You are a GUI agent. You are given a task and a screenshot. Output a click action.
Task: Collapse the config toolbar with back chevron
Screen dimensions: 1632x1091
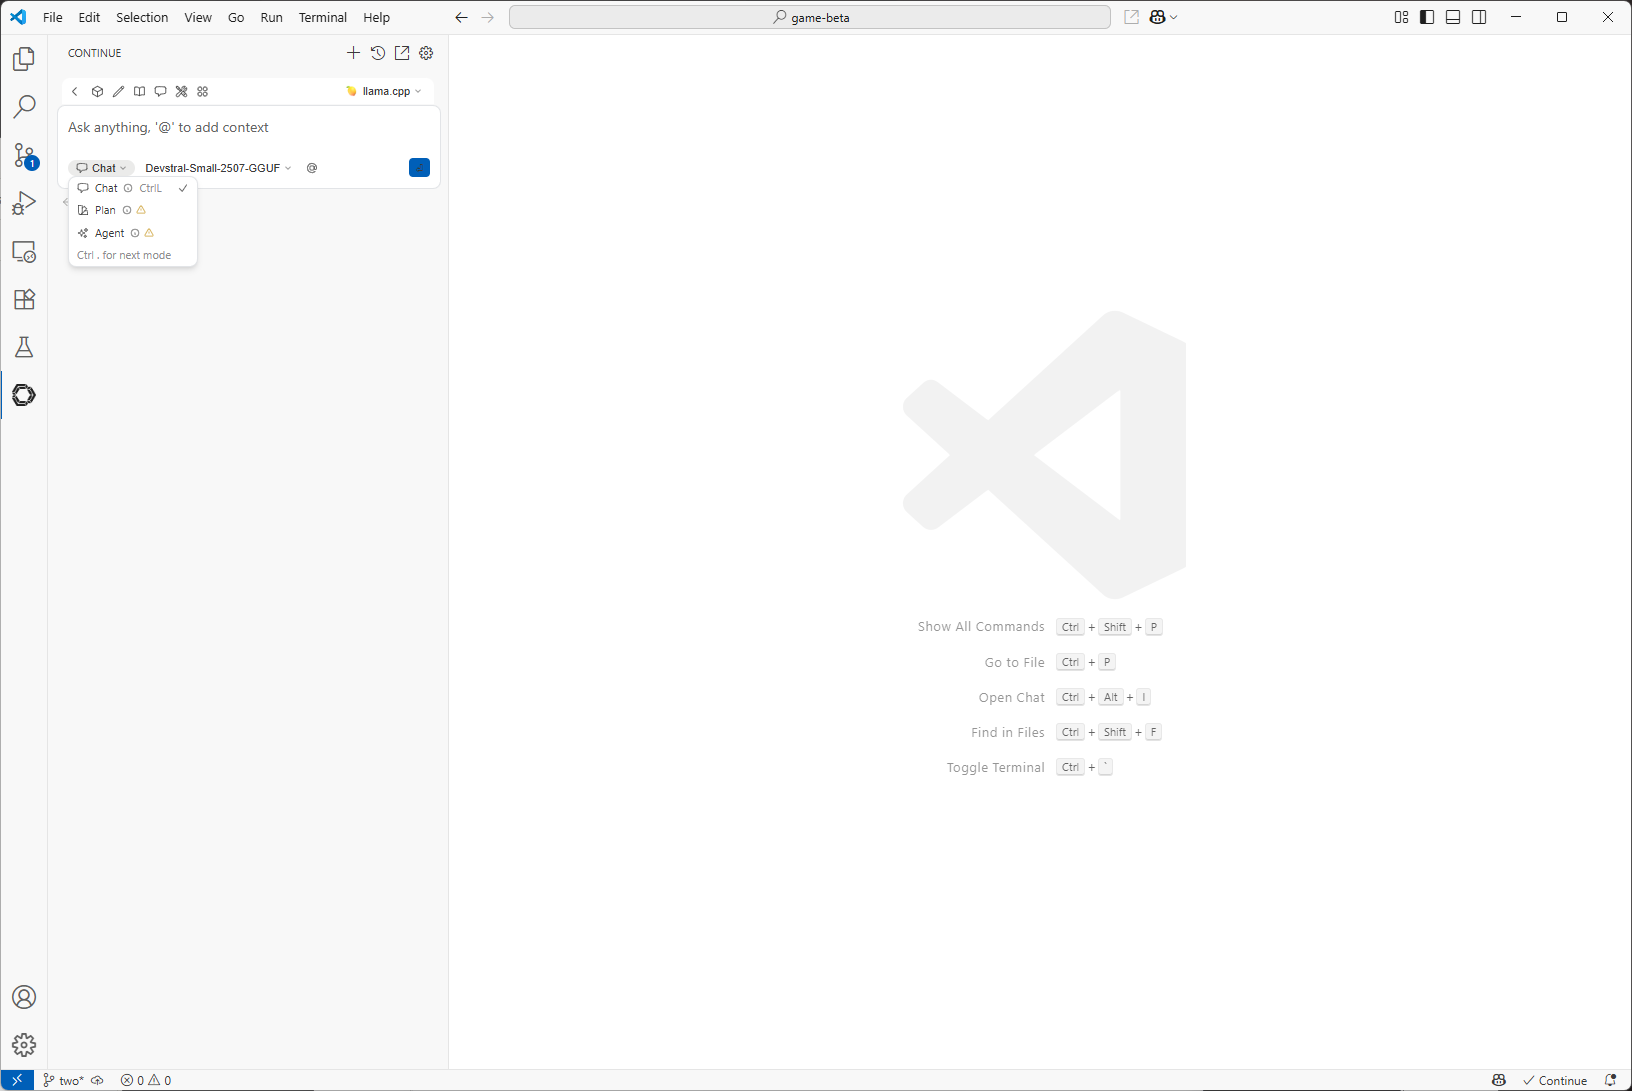coord(75,91)
